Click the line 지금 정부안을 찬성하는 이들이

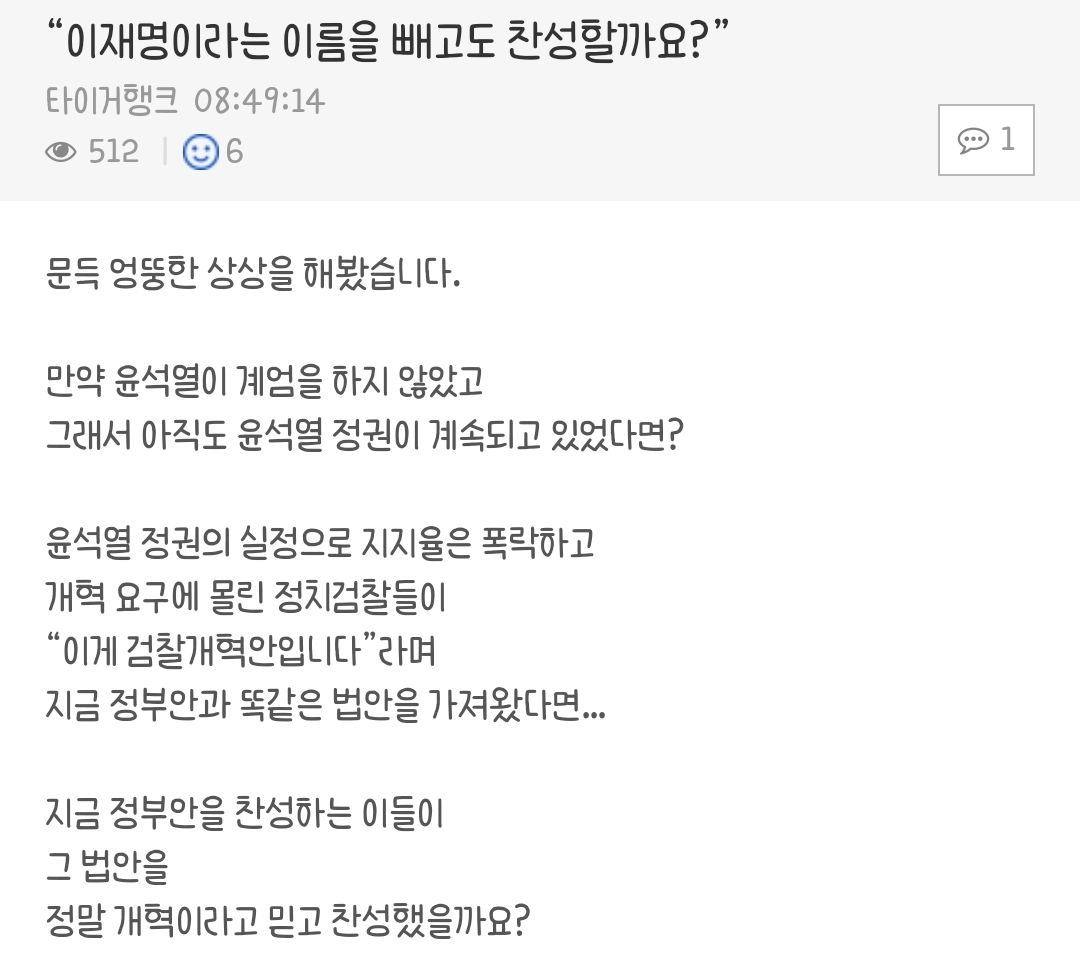tap(245, 813)
